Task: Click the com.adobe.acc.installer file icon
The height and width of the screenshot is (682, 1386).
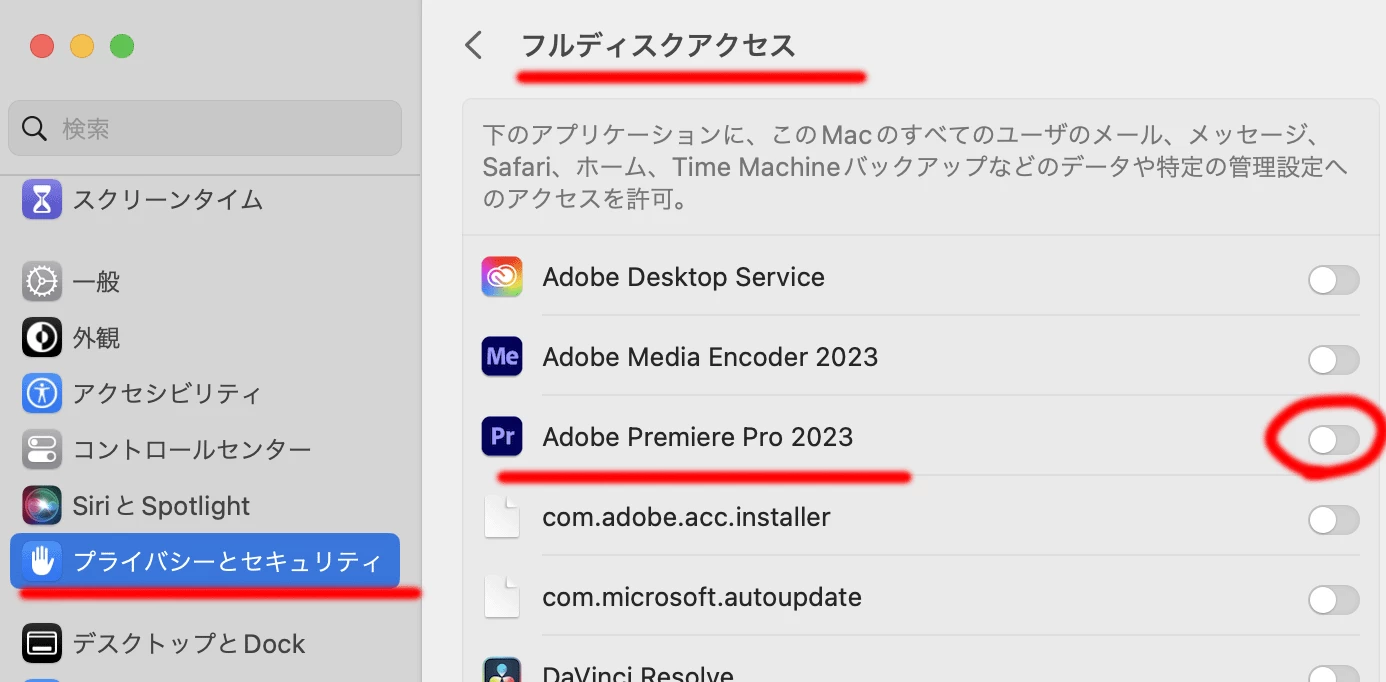Action: pos(502,517)
